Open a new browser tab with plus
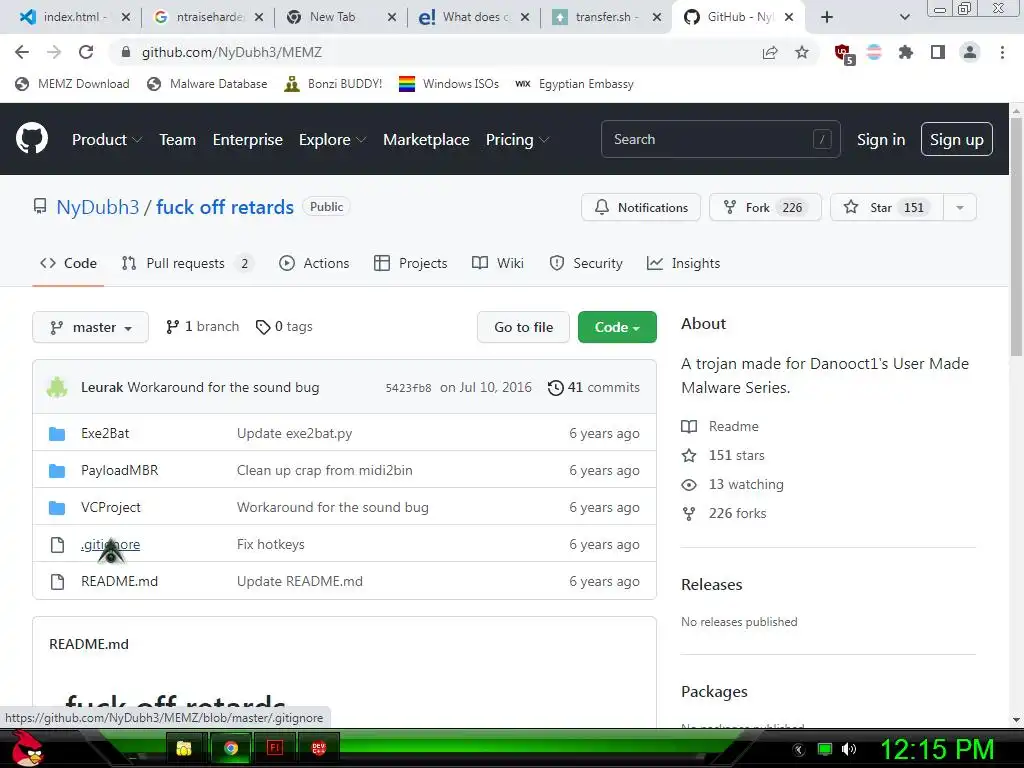This screenshot has height=768, width=1024. coord(827,17)
